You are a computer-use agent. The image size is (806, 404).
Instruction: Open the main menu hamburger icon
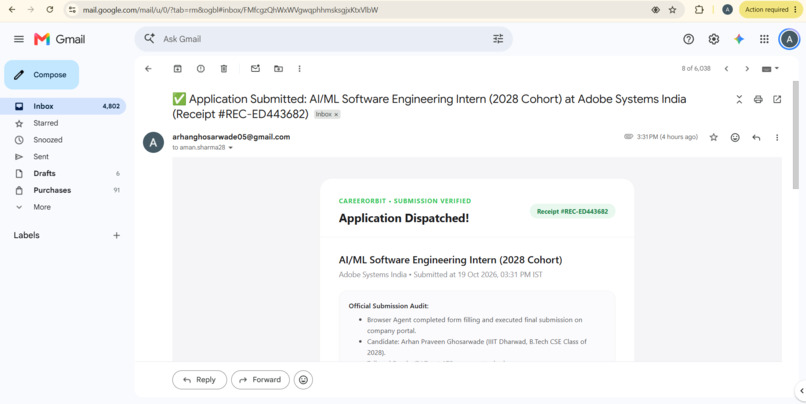[19, 39]
